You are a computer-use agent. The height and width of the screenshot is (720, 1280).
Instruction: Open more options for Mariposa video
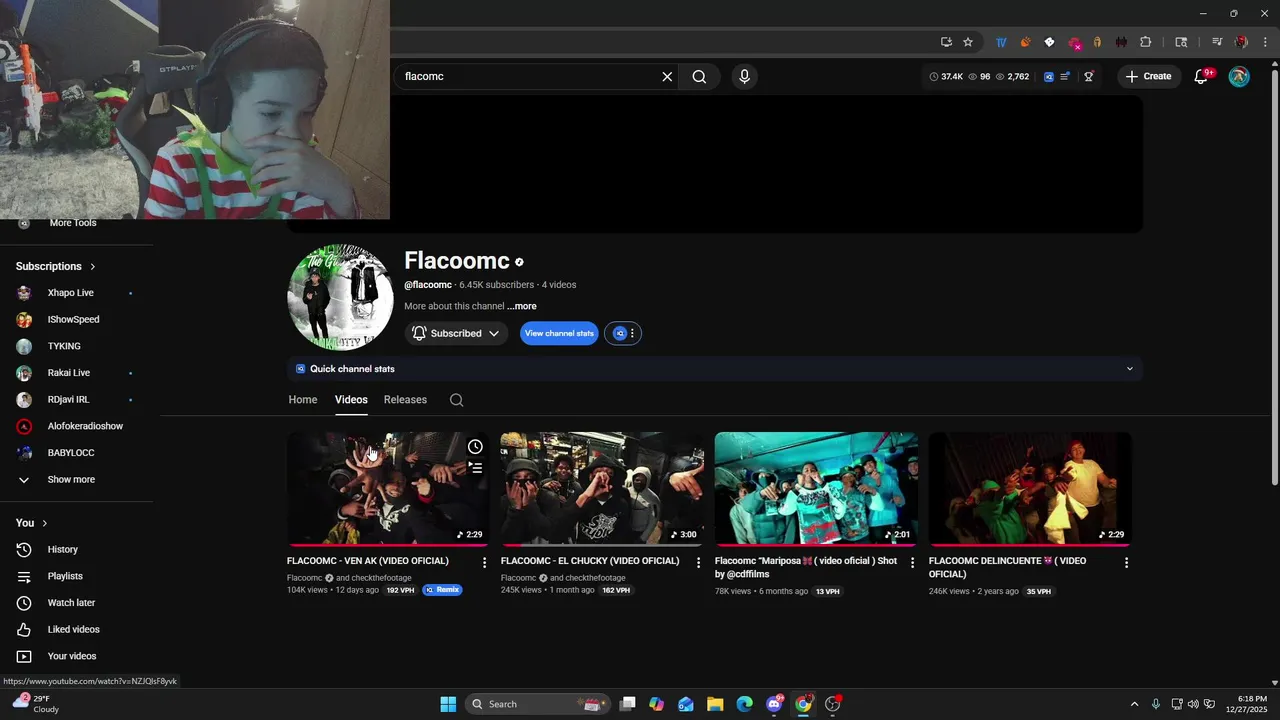[x=912, y=563]
